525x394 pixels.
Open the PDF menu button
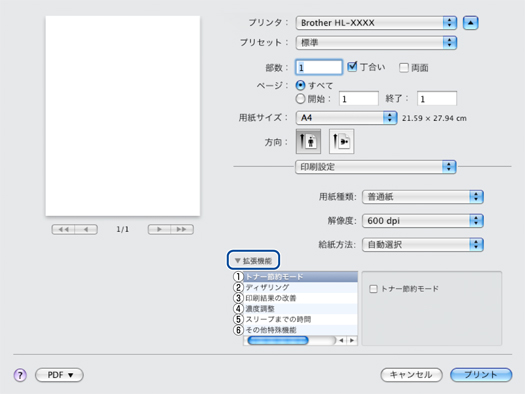[x=60, y=375]
